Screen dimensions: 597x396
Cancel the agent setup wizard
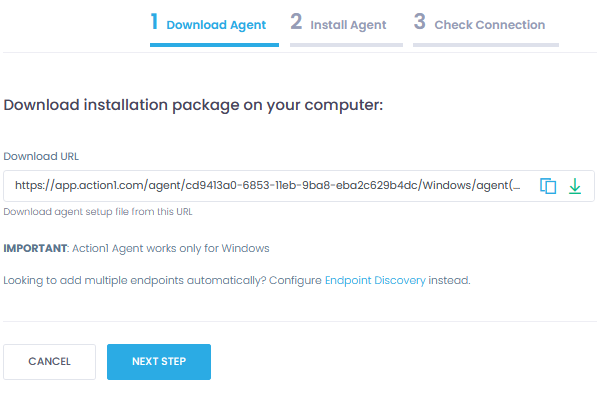pyautogui.click(x=49, y=362)
